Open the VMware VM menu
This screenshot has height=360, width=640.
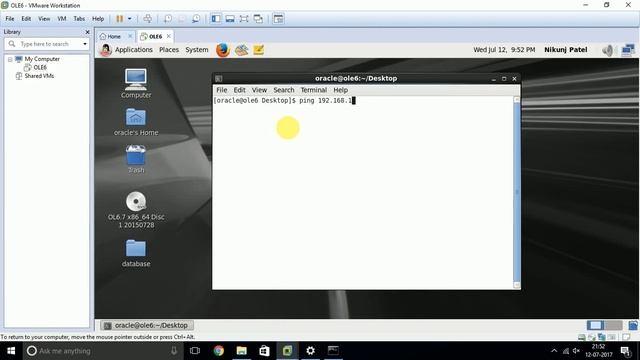(x=62, y=19)
